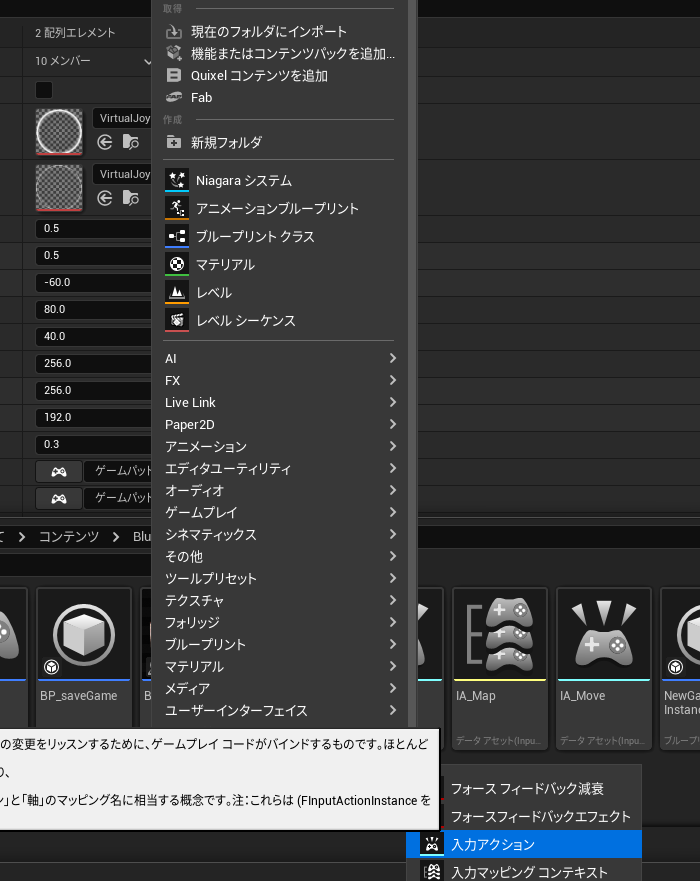Select the Niagara システム icon
The width and height of the screenshot is (700, 881).
(177, 180)
